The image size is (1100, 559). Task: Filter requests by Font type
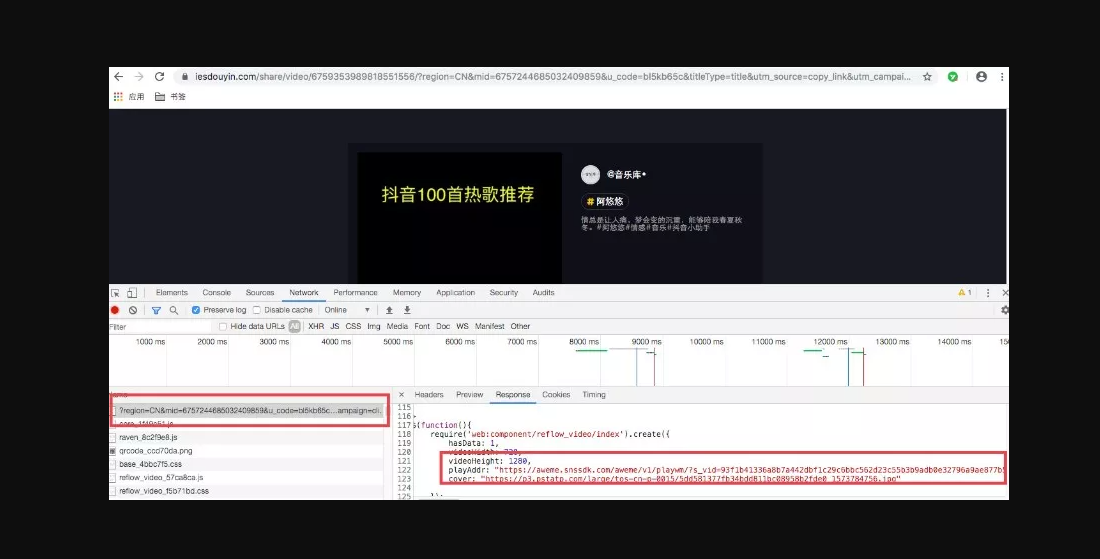(422, 326)
